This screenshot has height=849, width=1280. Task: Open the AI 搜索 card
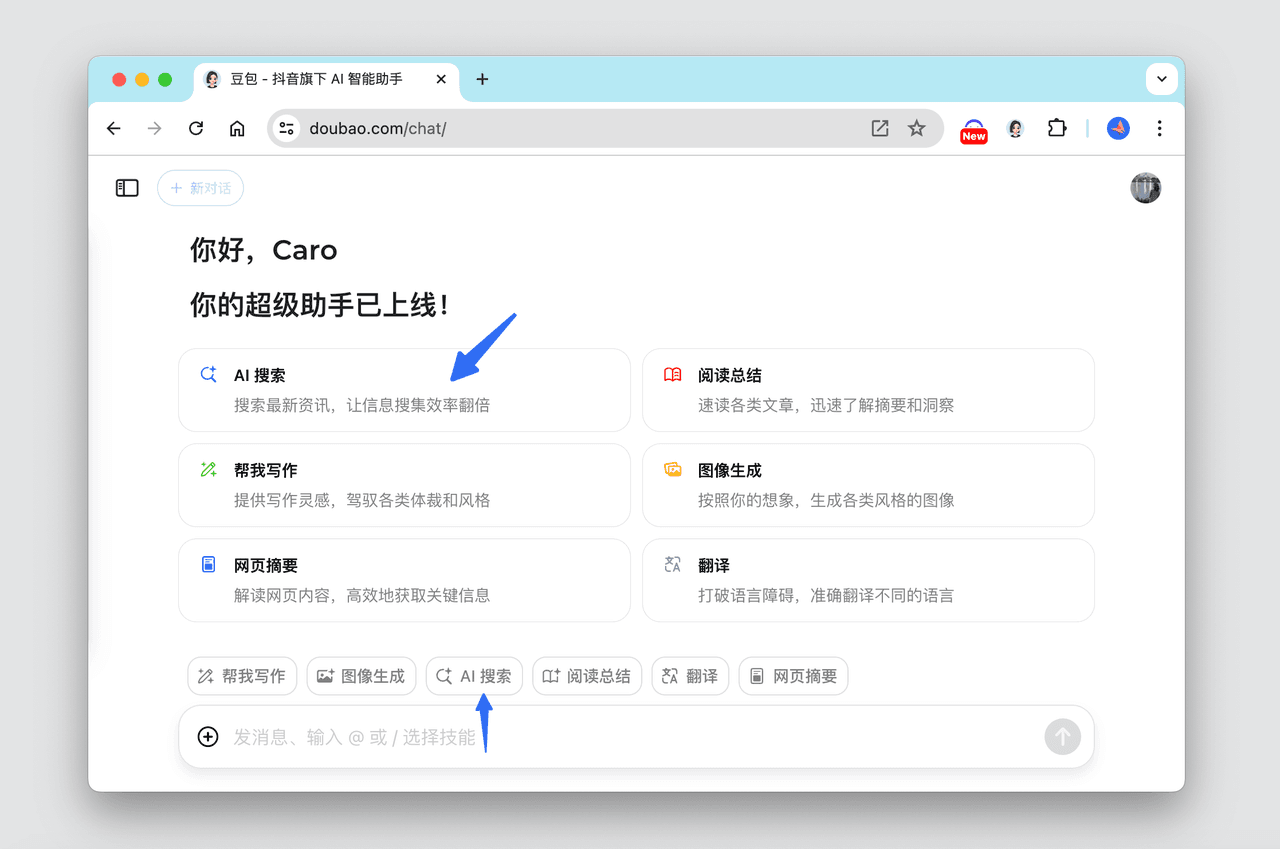coord(404,390)
